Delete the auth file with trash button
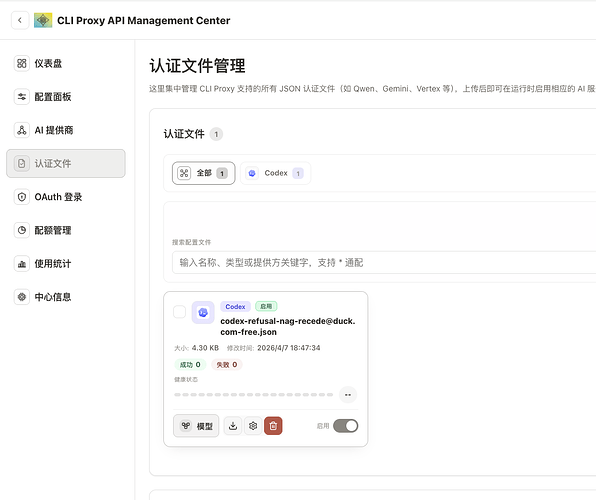 pyautogui.click(x=273, y=426)
